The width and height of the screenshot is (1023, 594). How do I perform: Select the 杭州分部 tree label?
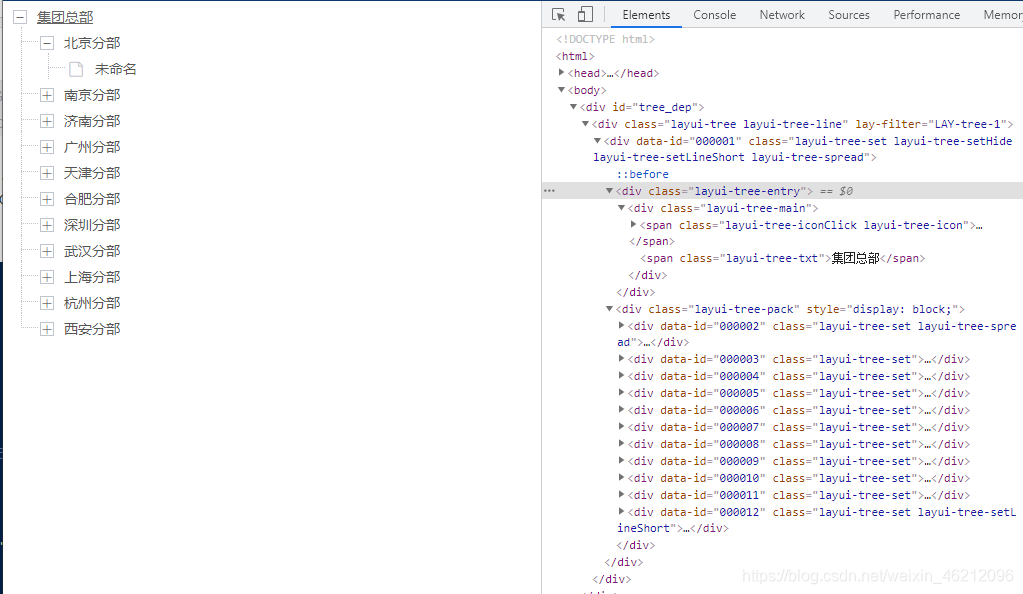[92, 304]
